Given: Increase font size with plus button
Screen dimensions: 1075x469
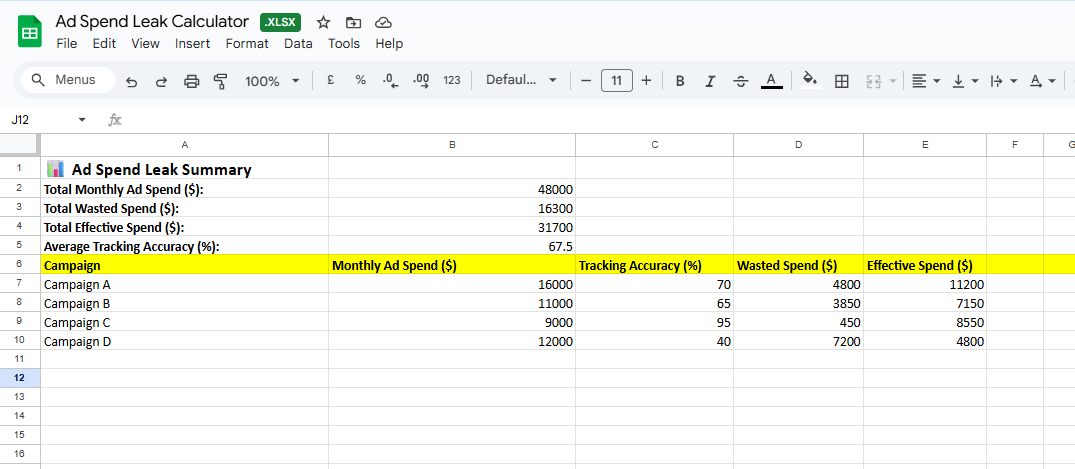Looking at the screenshot, I should (x=647, y=80).
